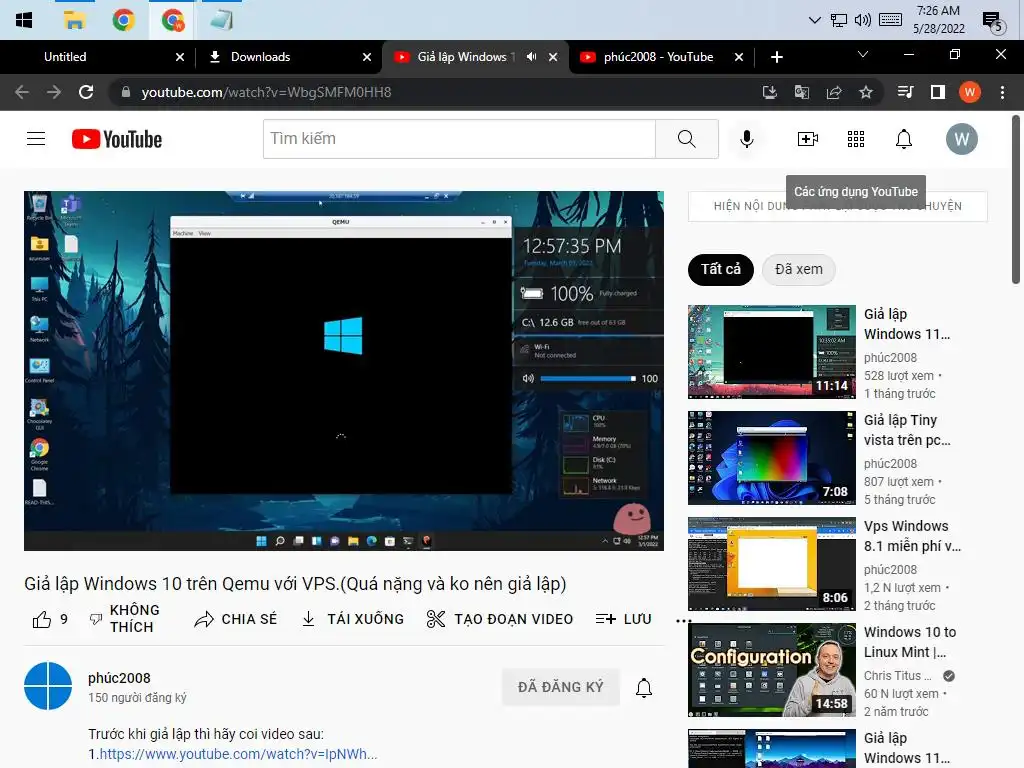The height and width of the screenshot is (768, 1024).
Task: Click title Giả lập Tiny vista trên pc
Action: coord(906,430)
